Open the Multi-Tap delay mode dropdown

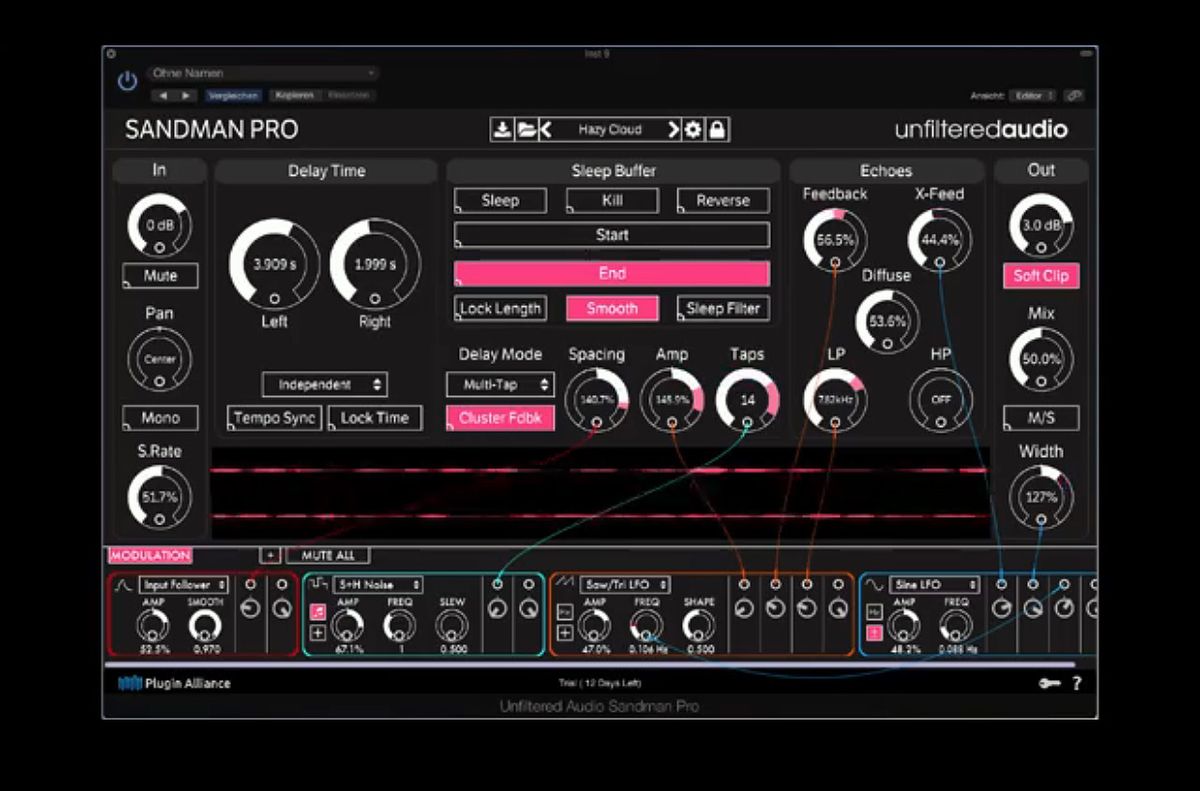(500, 384)
